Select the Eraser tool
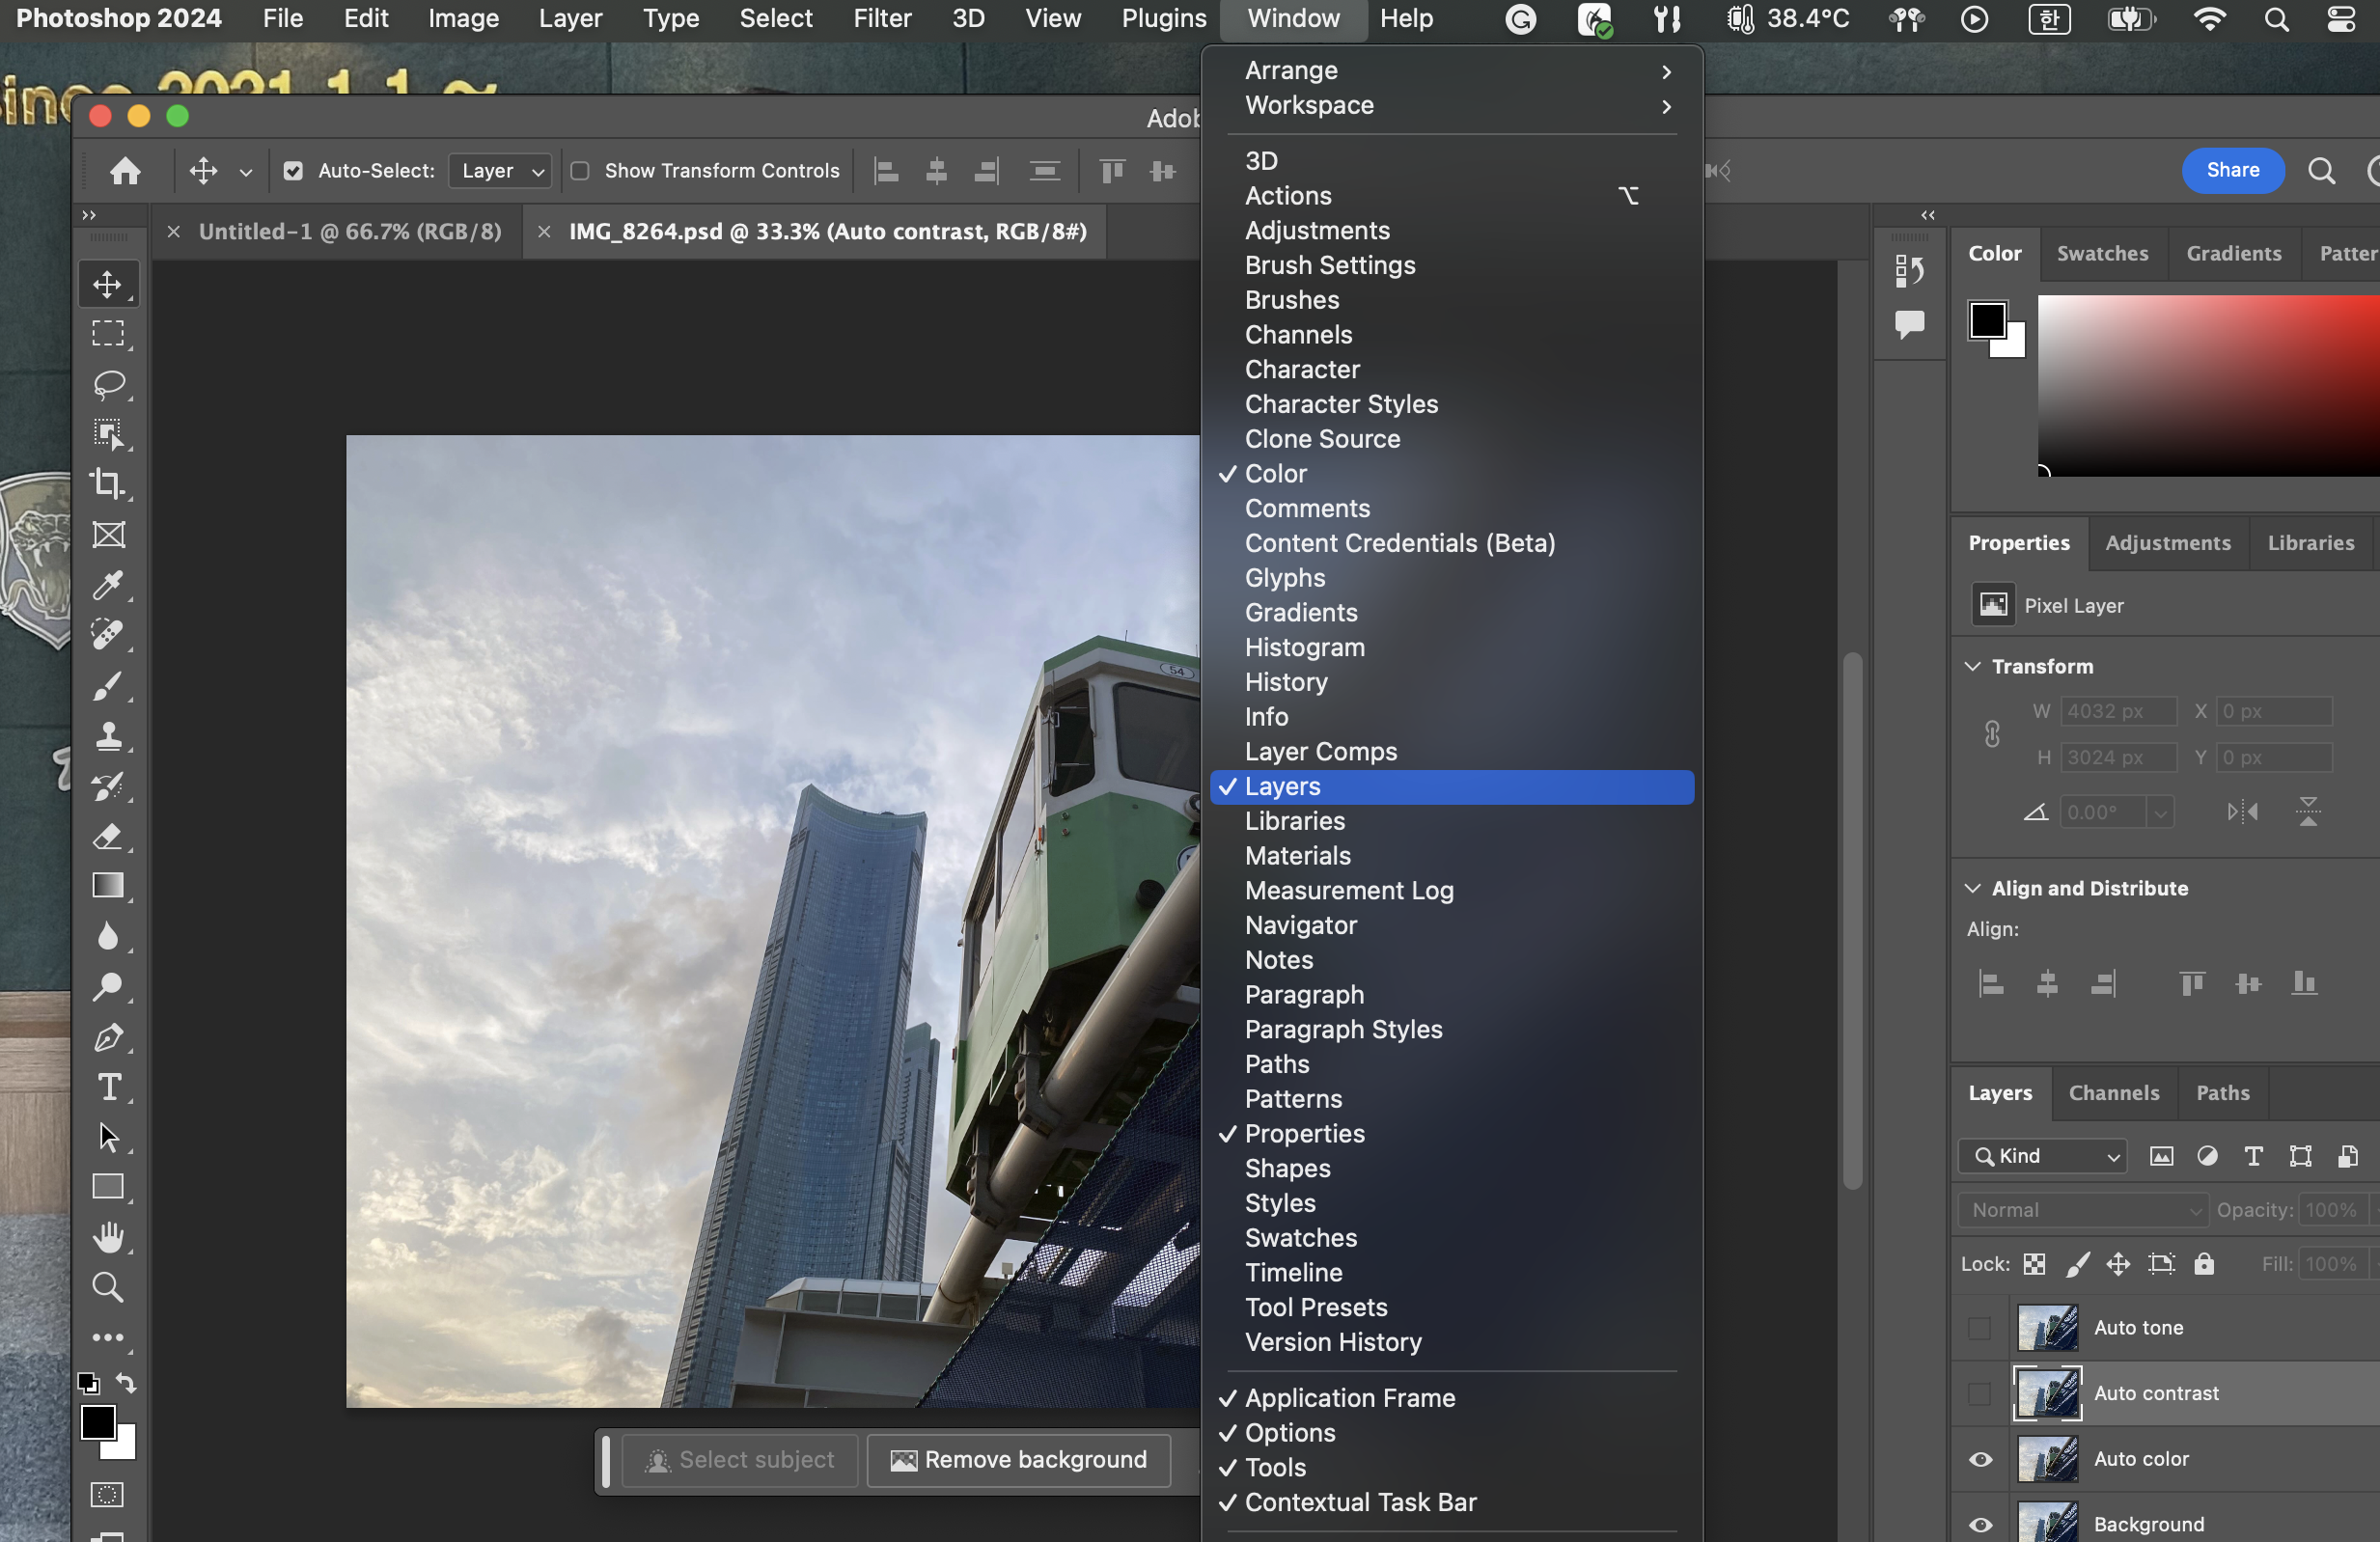The width and height of the screenshot is (2380, 1542). click(x=108, y=836)
